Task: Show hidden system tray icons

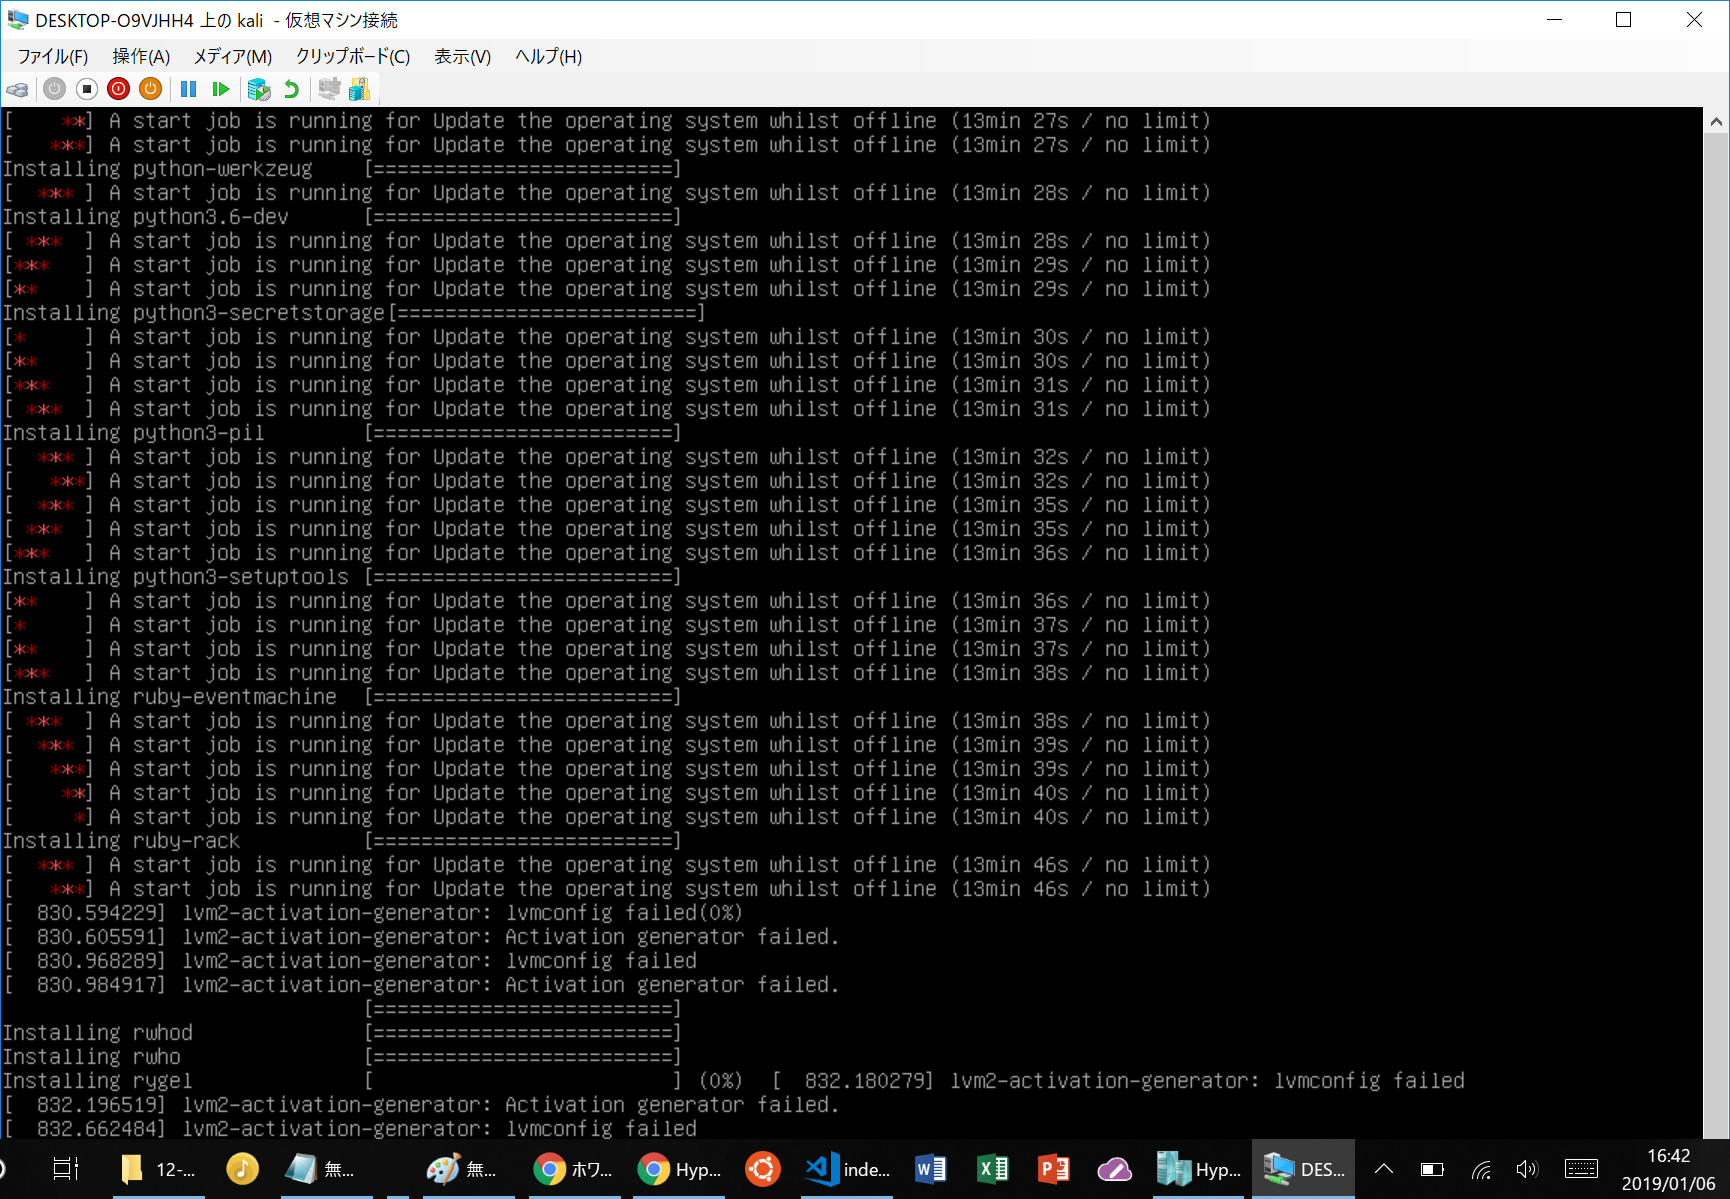Action: (1384, 1169)
